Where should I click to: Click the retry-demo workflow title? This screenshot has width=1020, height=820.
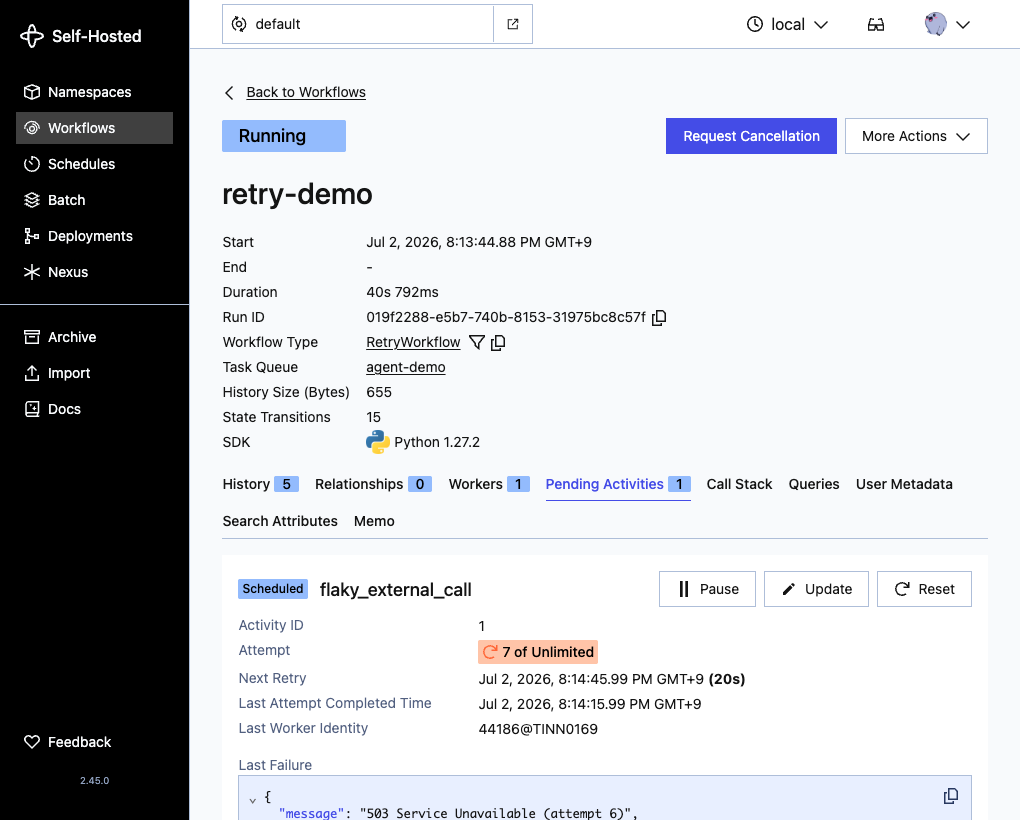tap(297, 194)
